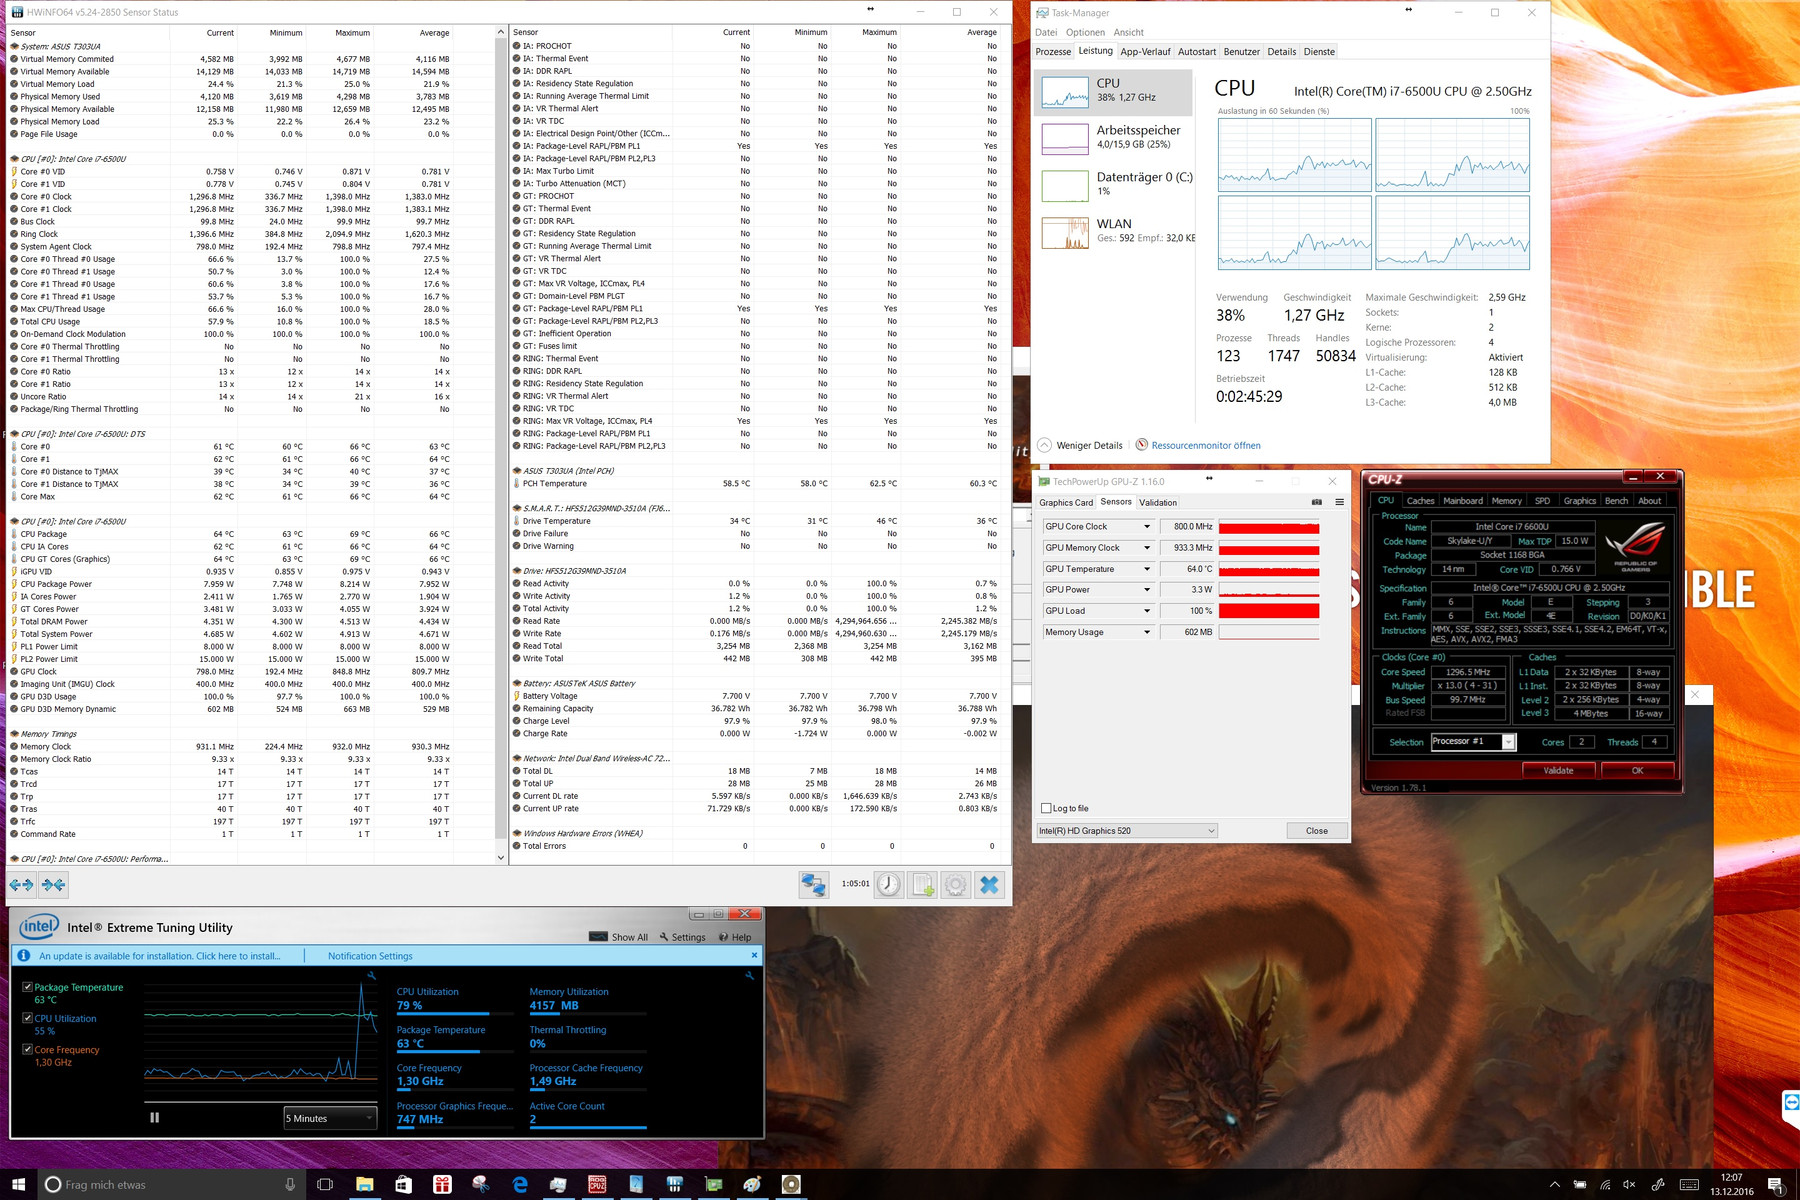Open Intel(R) HD Graphics 520 device dropdown
Viewport: 1800px width, 1200px height.
[x=1127, y=830]
